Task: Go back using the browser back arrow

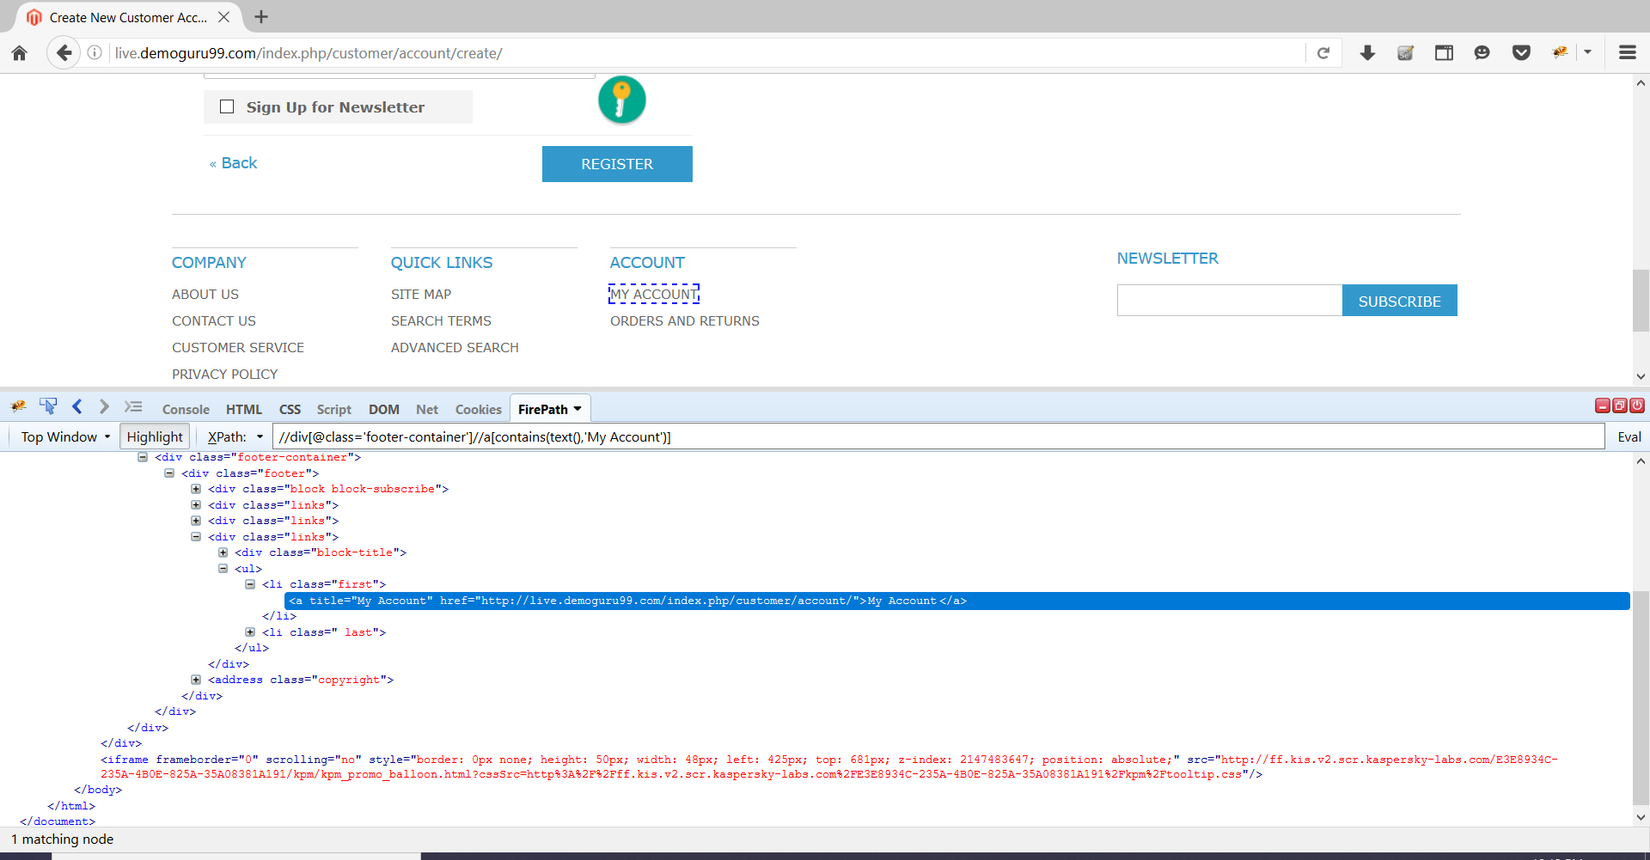Action: [x=63, y=53]
